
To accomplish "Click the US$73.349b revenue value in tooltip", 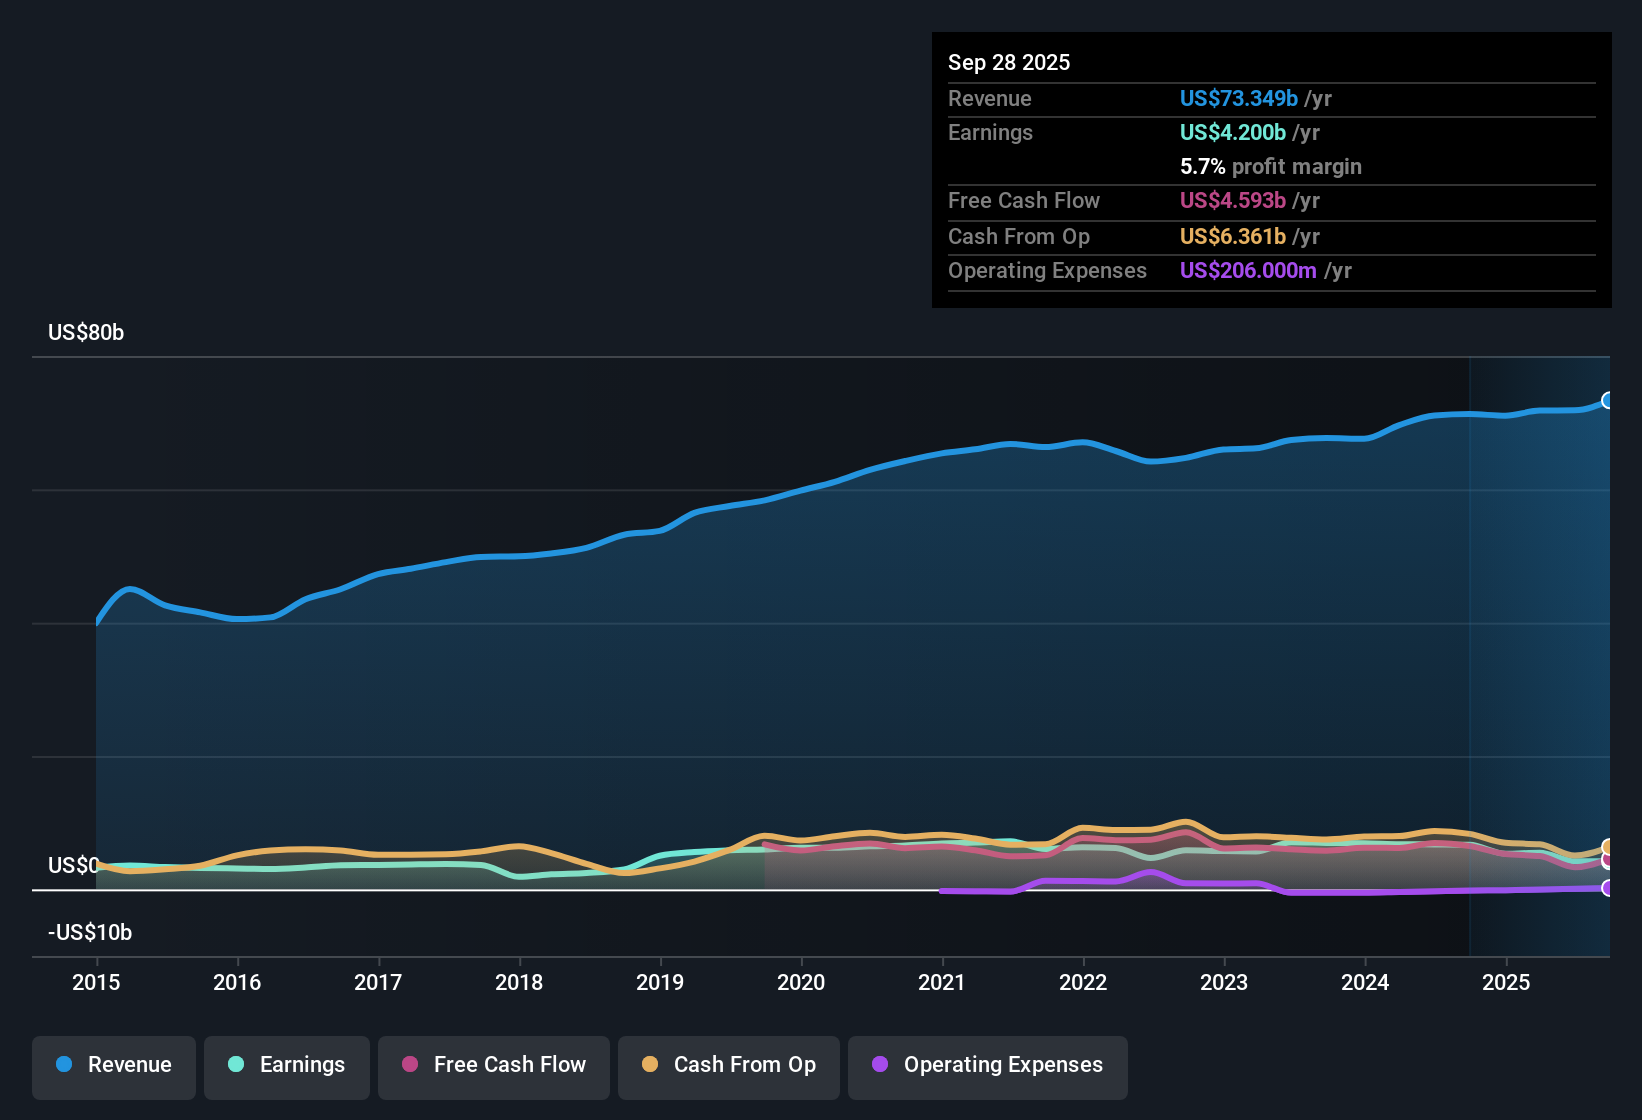I will 1239,98.
